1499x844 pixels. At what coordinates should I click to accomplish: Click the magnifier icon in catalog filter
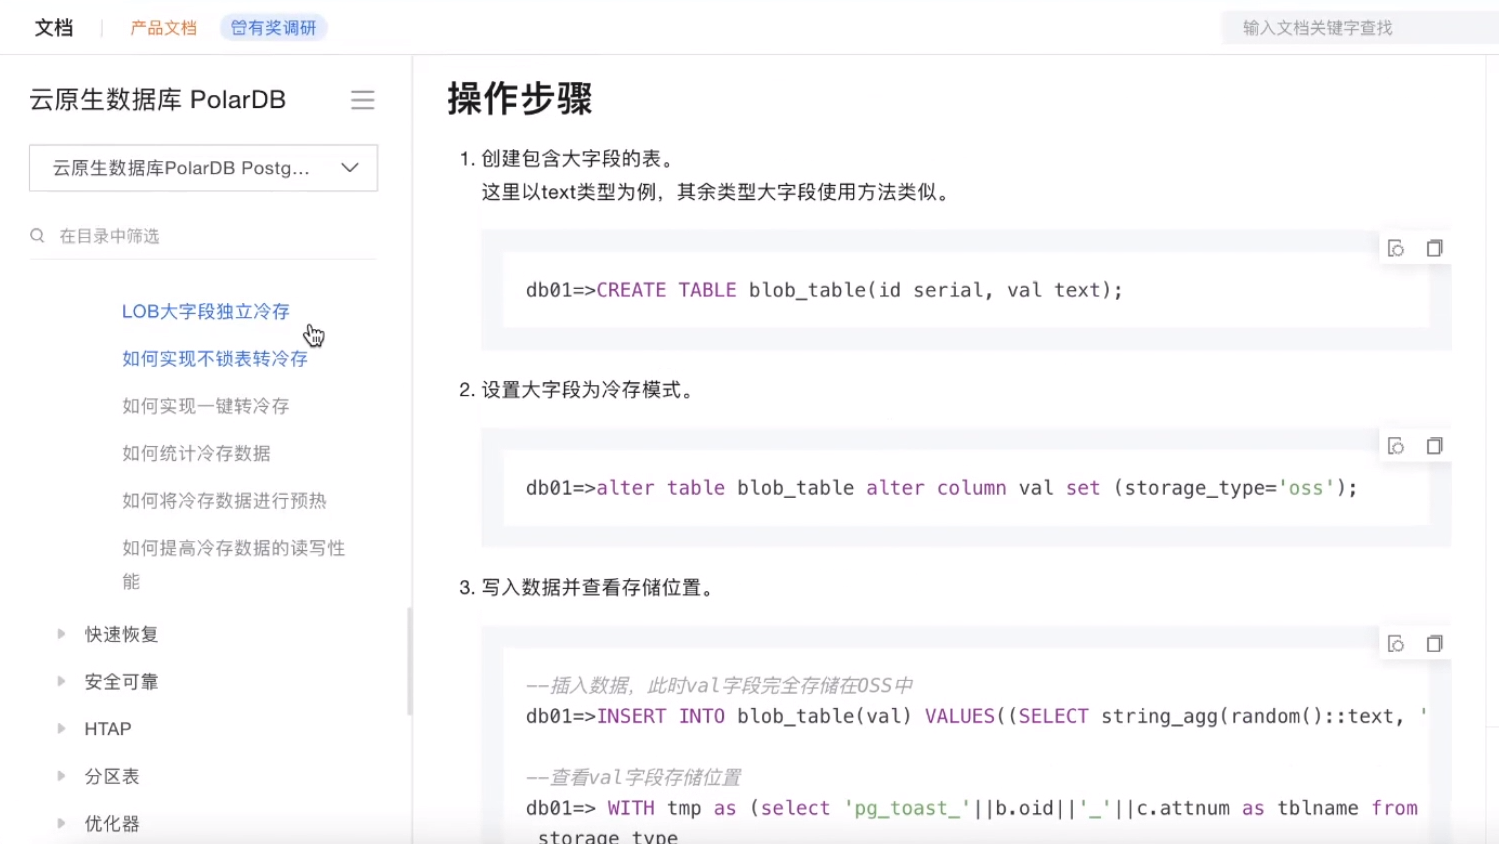pos(37,235)
